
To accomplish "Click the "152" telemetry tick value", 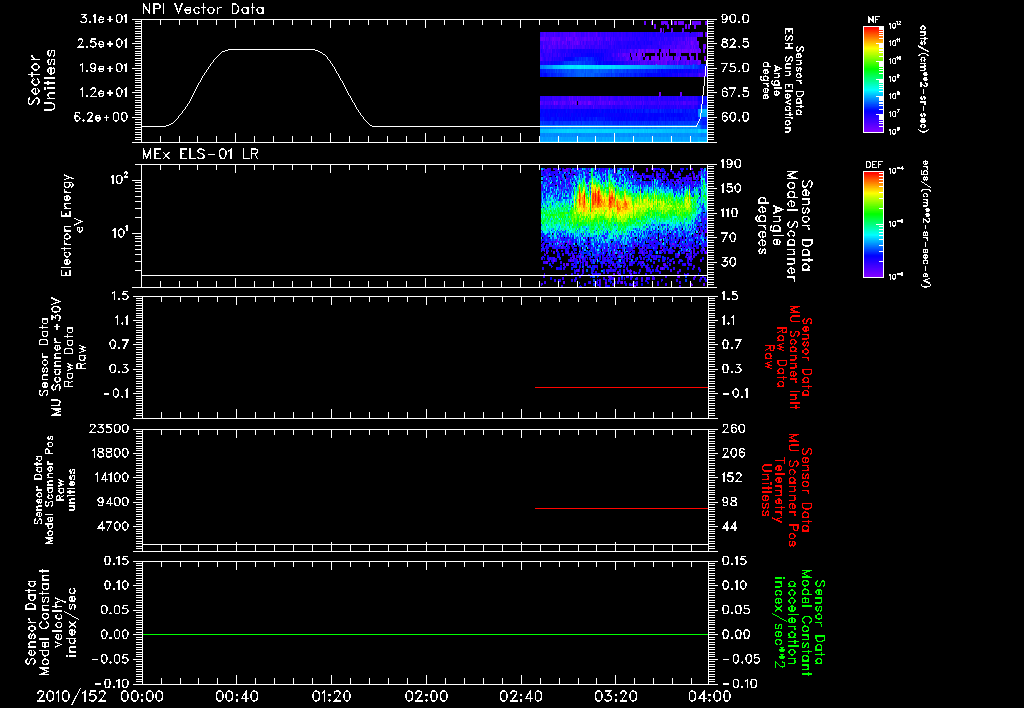I will coord(732,477).
